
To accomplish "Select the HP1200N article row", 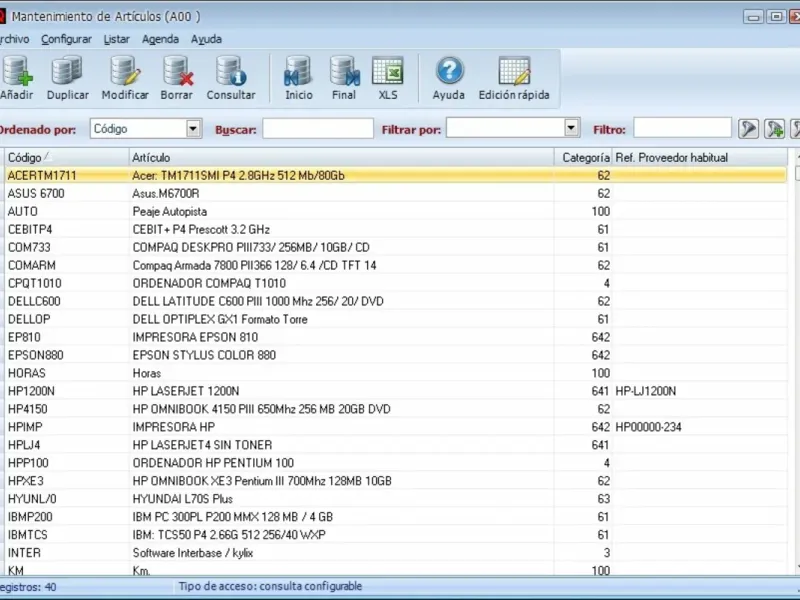I will pyautogui.click(x=280, y=391).
